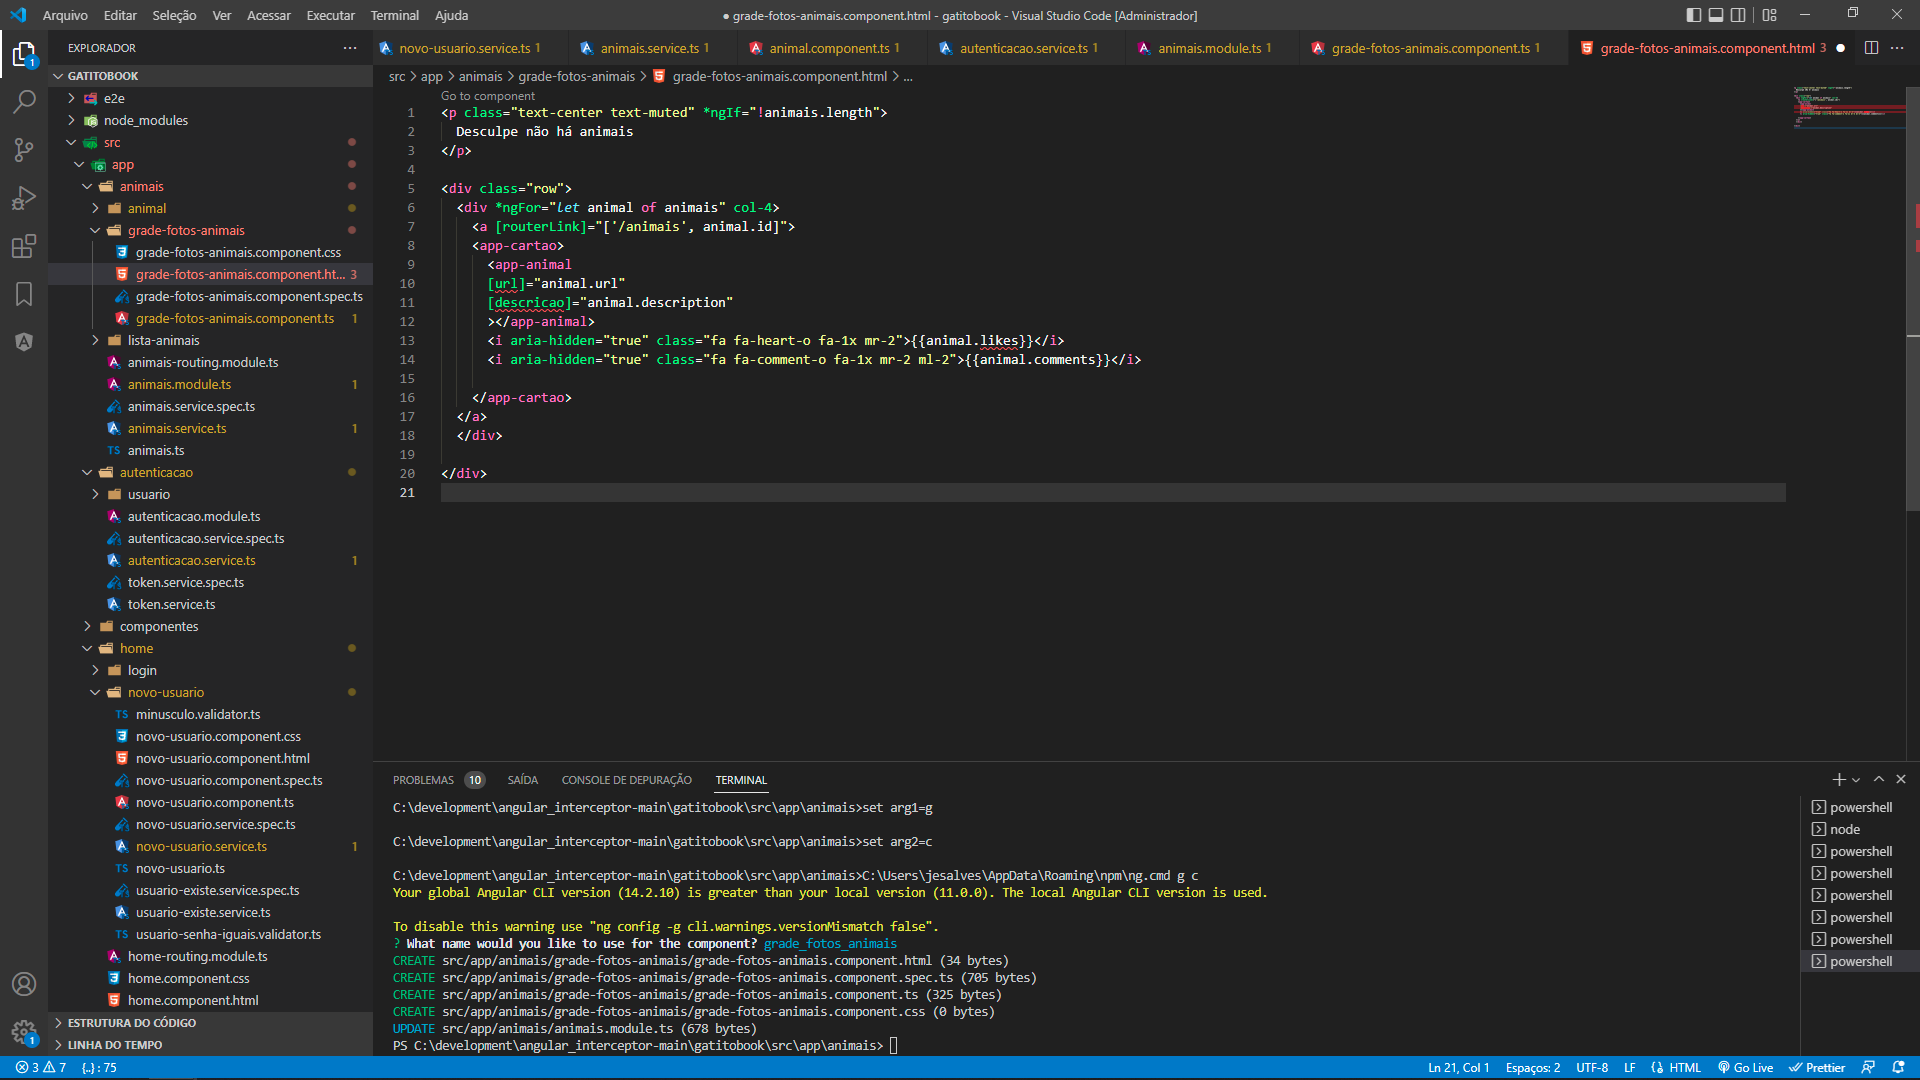Viewport: 1920px width, 1080px height.
Task: Click Go to component code lens
Action: (488, 96)
